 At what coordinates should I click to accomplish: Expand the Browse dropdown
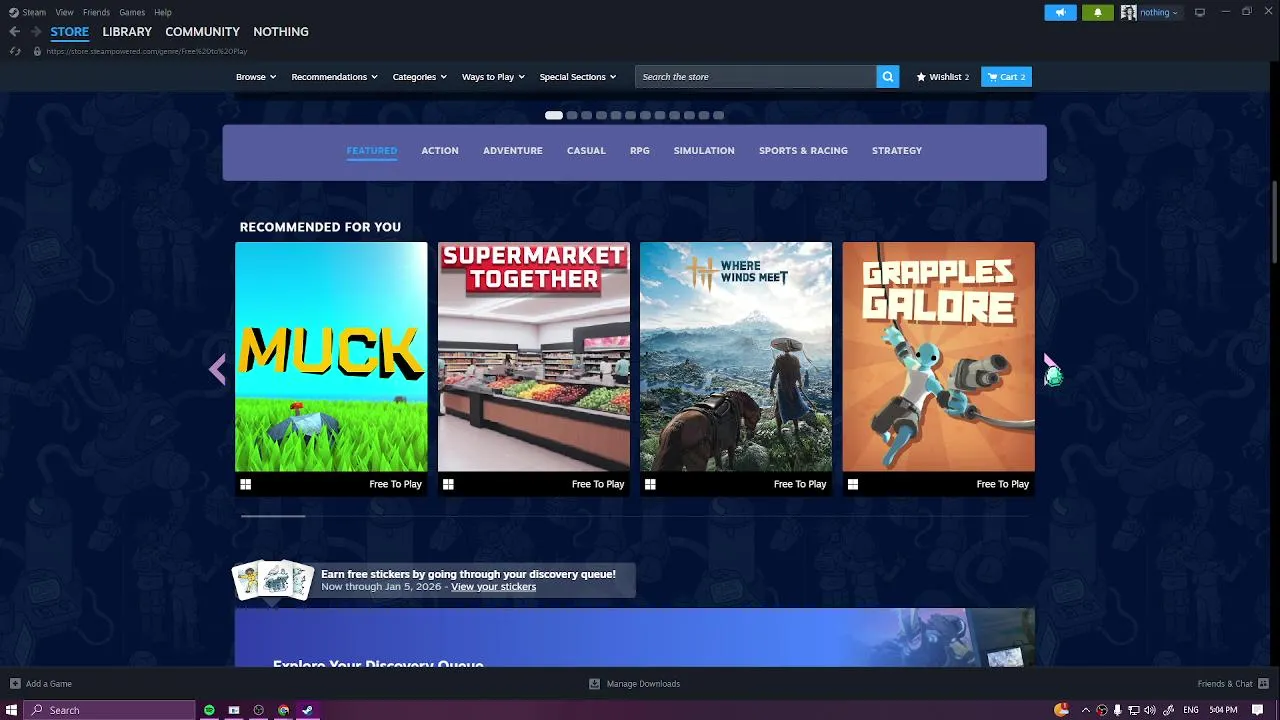[256, 77]
